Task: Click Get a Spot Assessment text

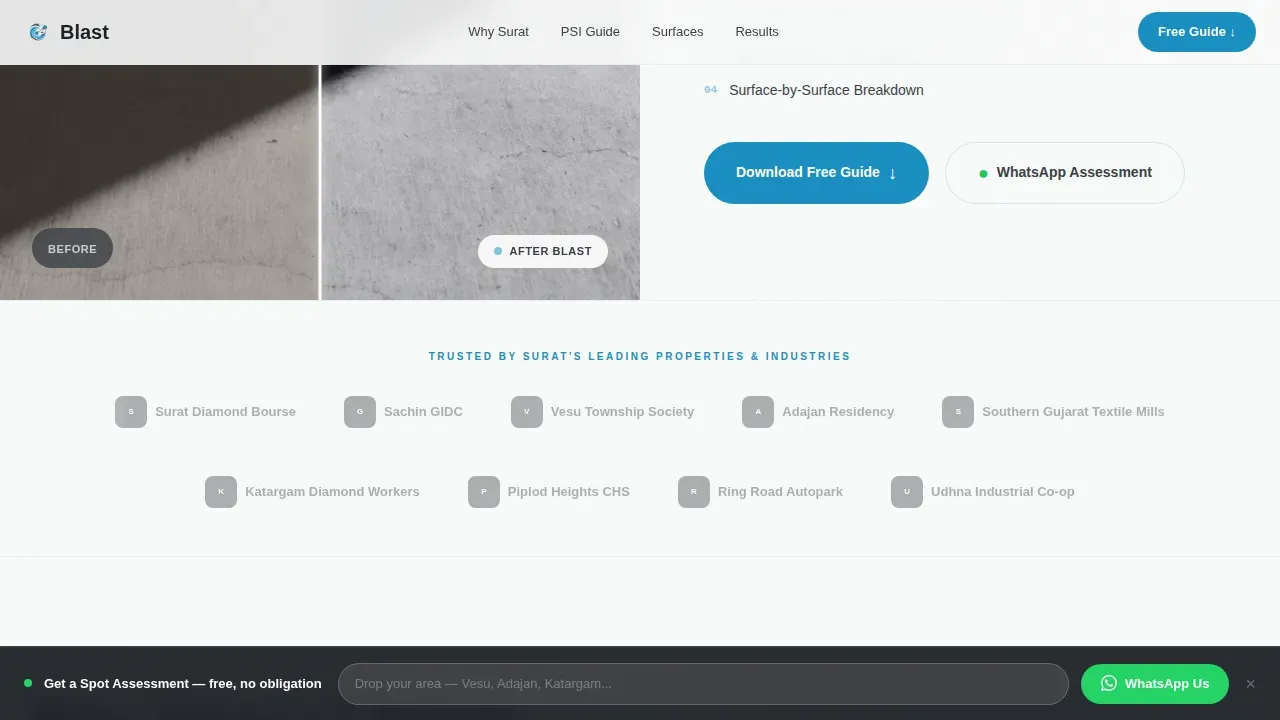Action: pyautogui.click(x=183, y=684)
